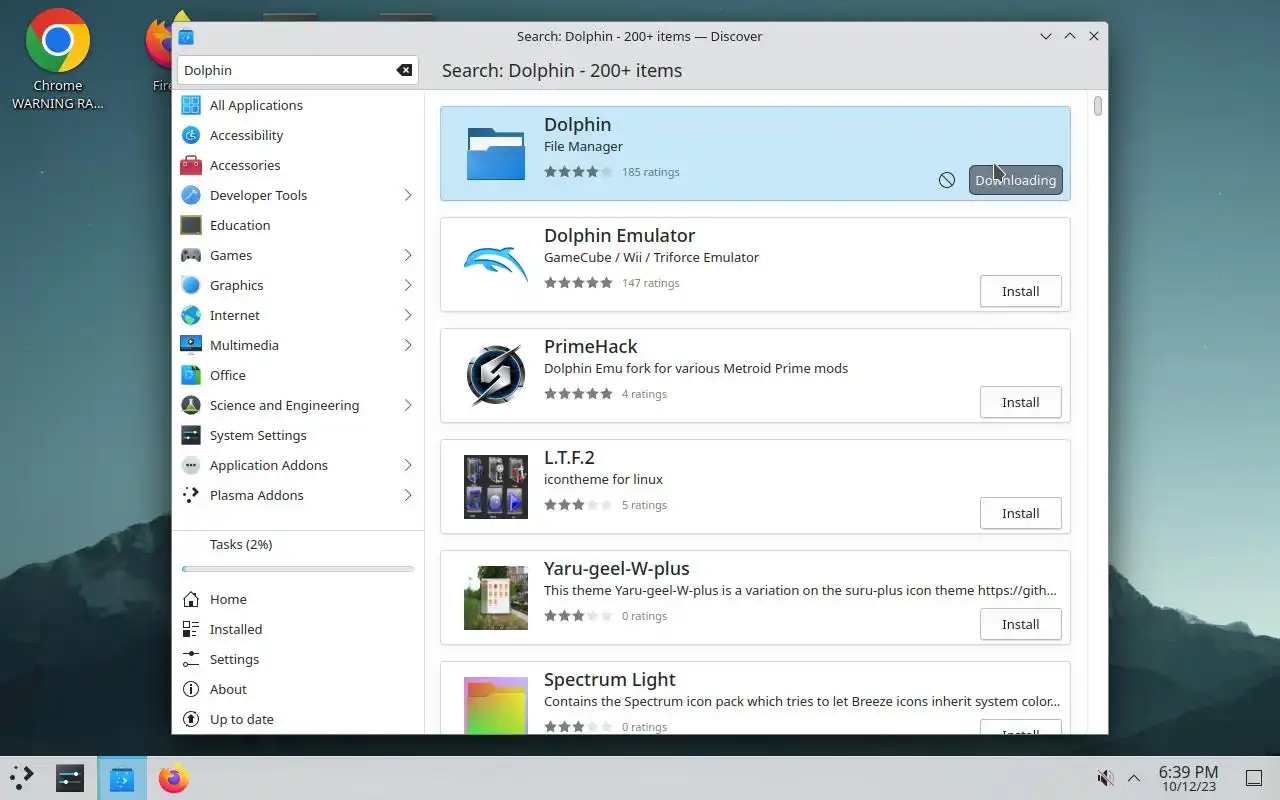Image resolution: width=1280 pixels, height=800 pixels.
Task: Install PrimeHack
Action: [x=1020, y=402]
